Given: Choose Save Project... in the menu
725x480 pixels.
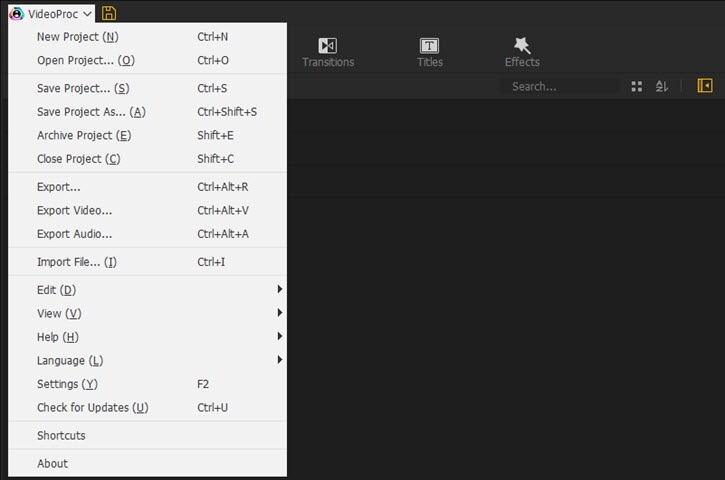Looking at the screenshot, I should 147,88.
